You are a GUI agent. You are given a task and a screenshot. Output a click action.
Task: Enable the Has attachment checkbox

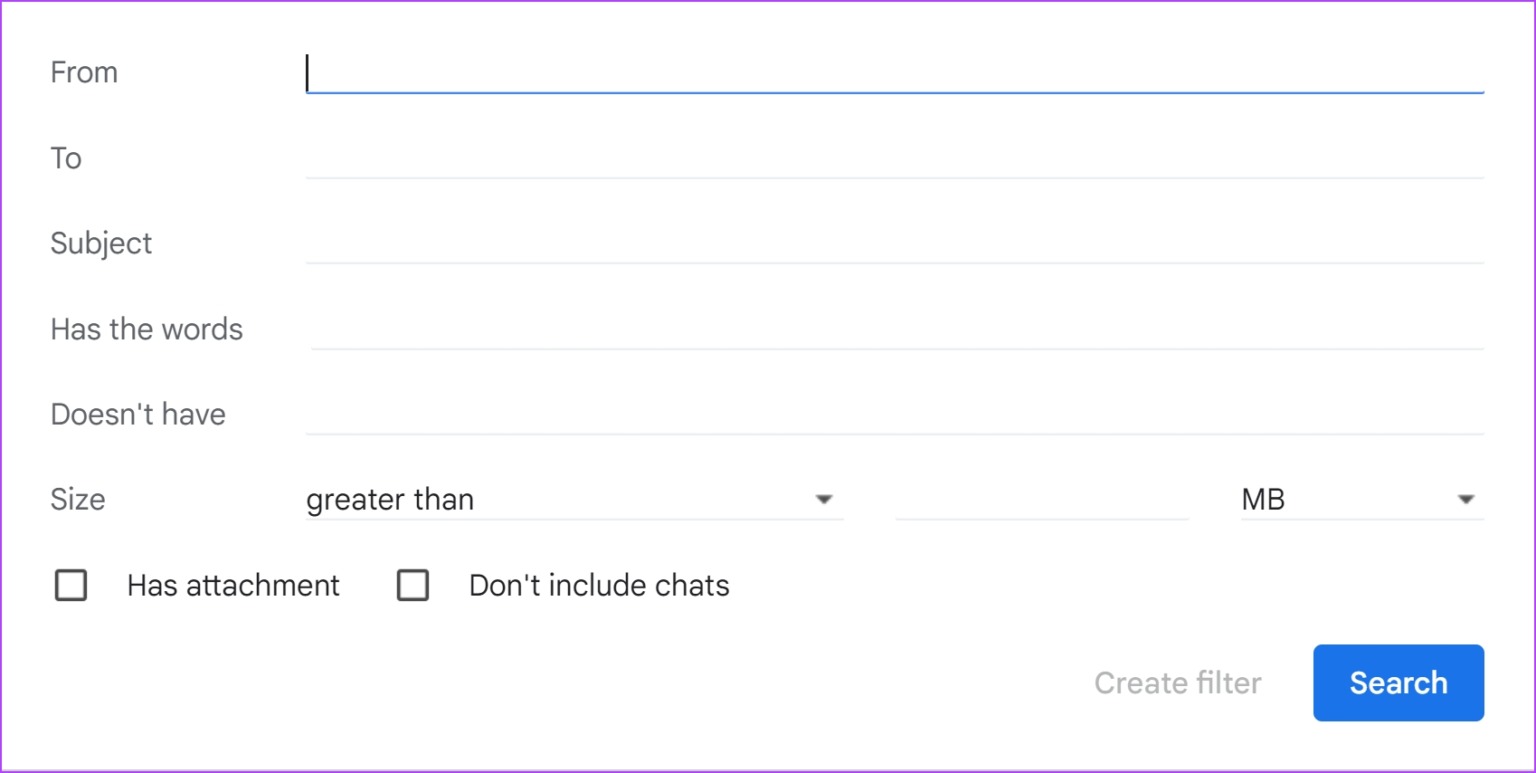pos(70,585)
